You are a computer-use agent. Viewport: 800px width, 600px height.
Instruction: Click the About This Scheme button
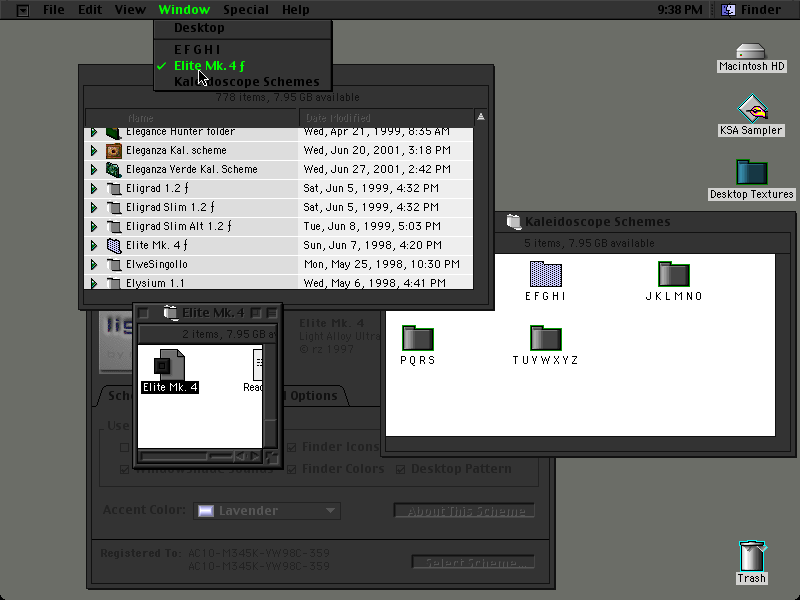point(464,511)
